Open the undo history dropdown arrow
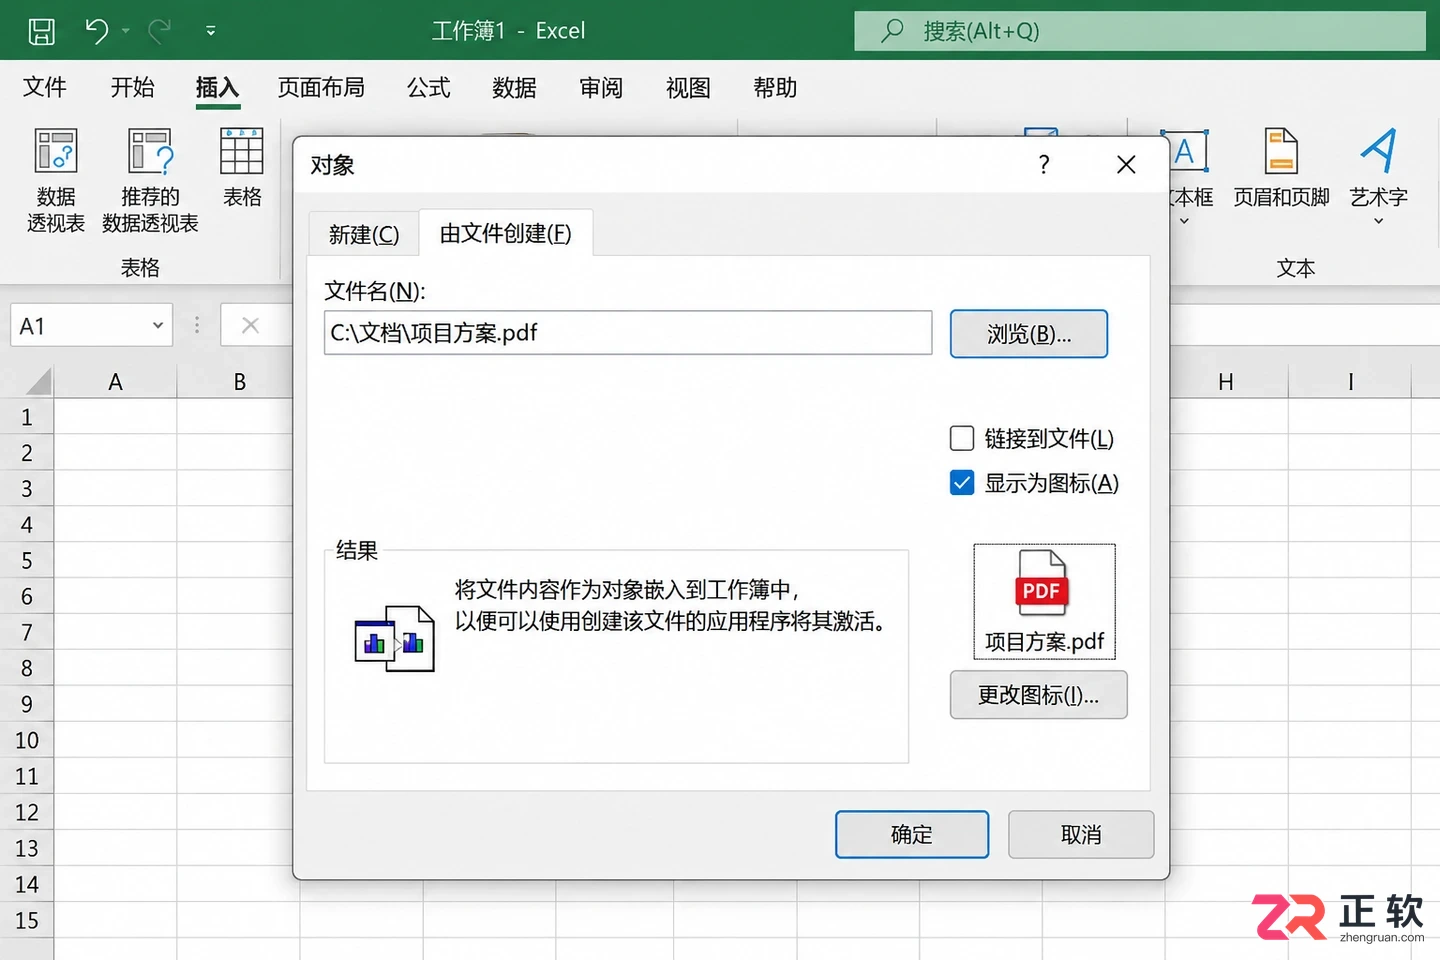The width and height of the screenshot is (1440, 960). 126,31
